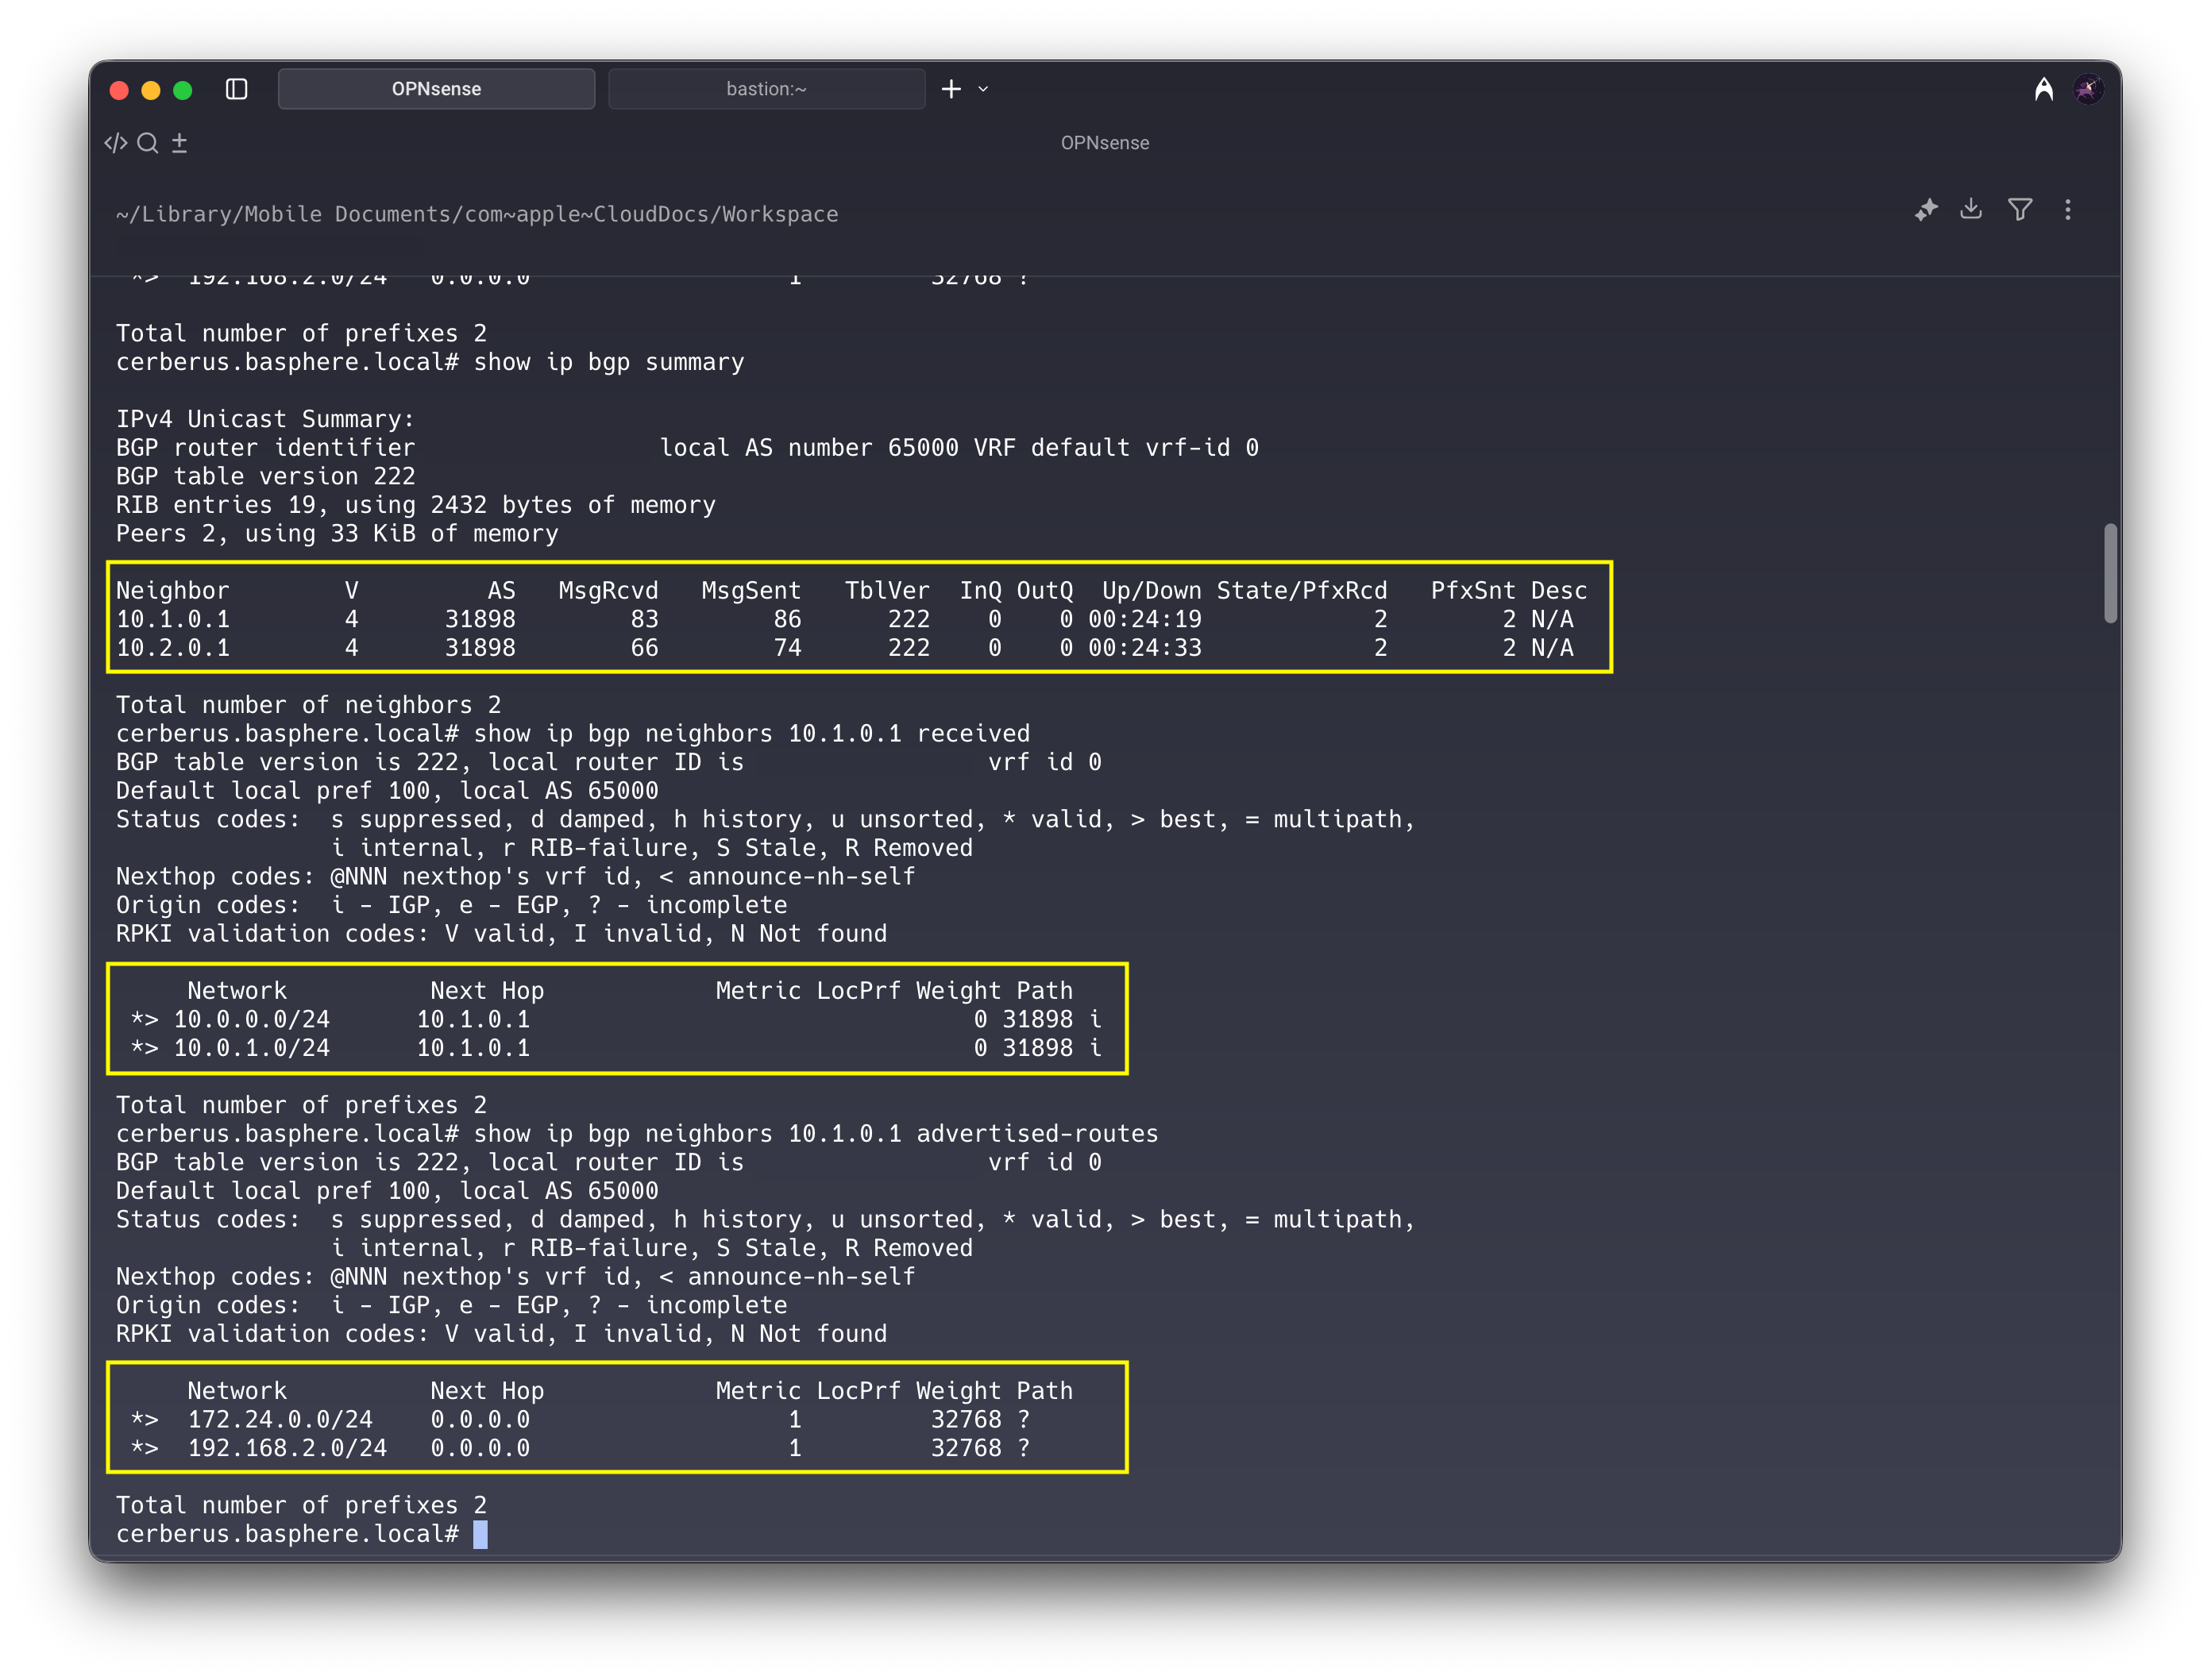Click the command prompt input cursor
Image resolution: width=2211 pixels, height=1680 pixels.
tap(481, 1534)
